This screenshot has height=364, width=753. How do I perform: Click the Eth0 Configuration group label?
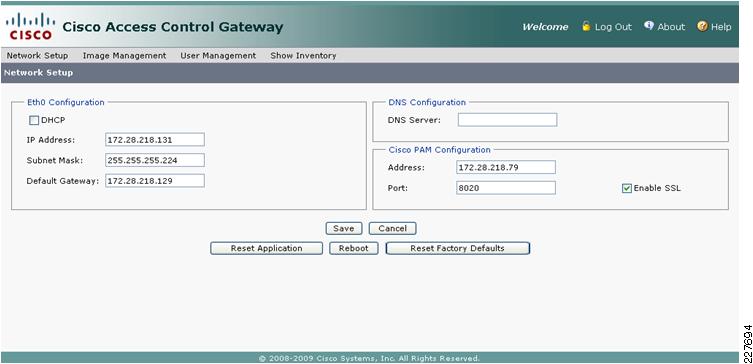[66, 102]
